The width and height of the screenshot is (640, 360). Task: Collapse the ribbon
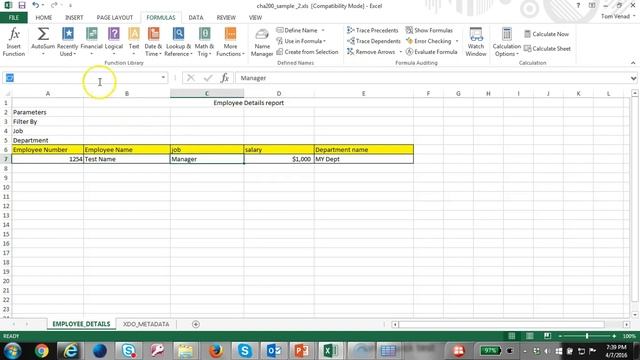[x=633, y=63]
